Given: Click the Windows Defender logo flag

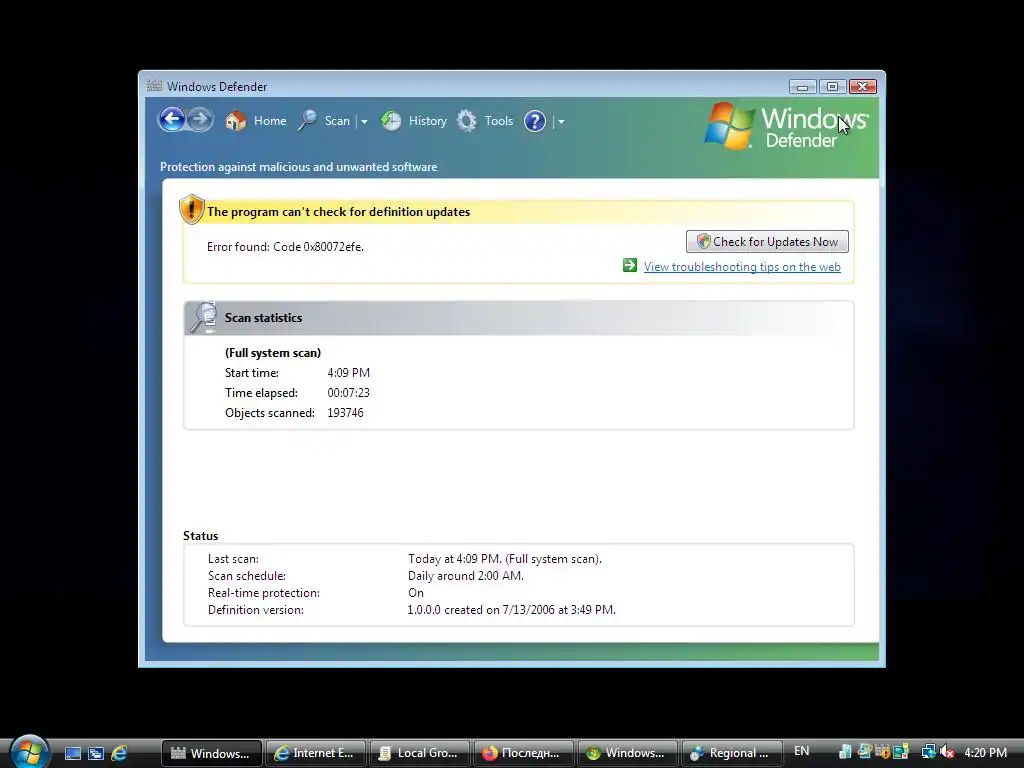Looking at the screenshot, I should coord(730,125).
